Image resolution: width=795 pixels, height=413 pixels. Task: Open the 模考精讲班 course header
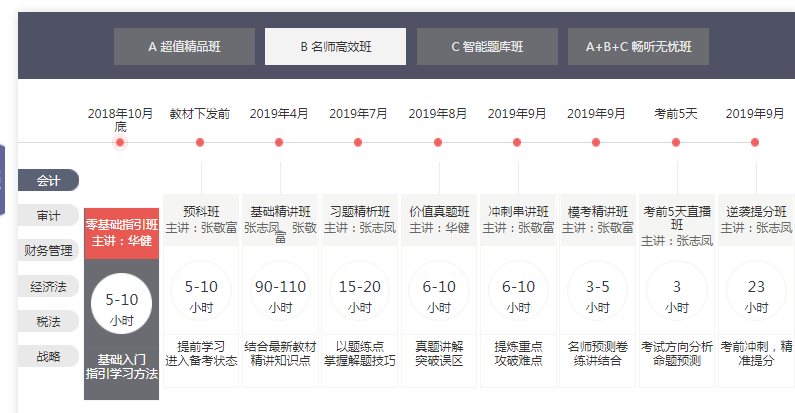(598, 219)
